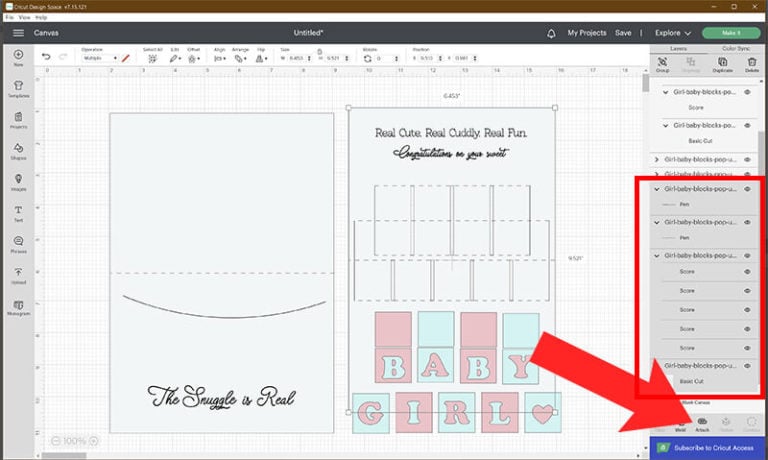This screenshot has width=768, height=460.
Task: Open the Offset dropdown
Action: click(x=193, y=58)
